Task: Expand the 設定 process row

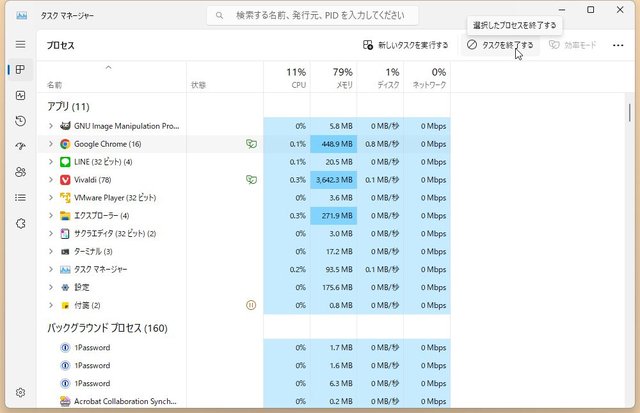Action: coord(51,287)
